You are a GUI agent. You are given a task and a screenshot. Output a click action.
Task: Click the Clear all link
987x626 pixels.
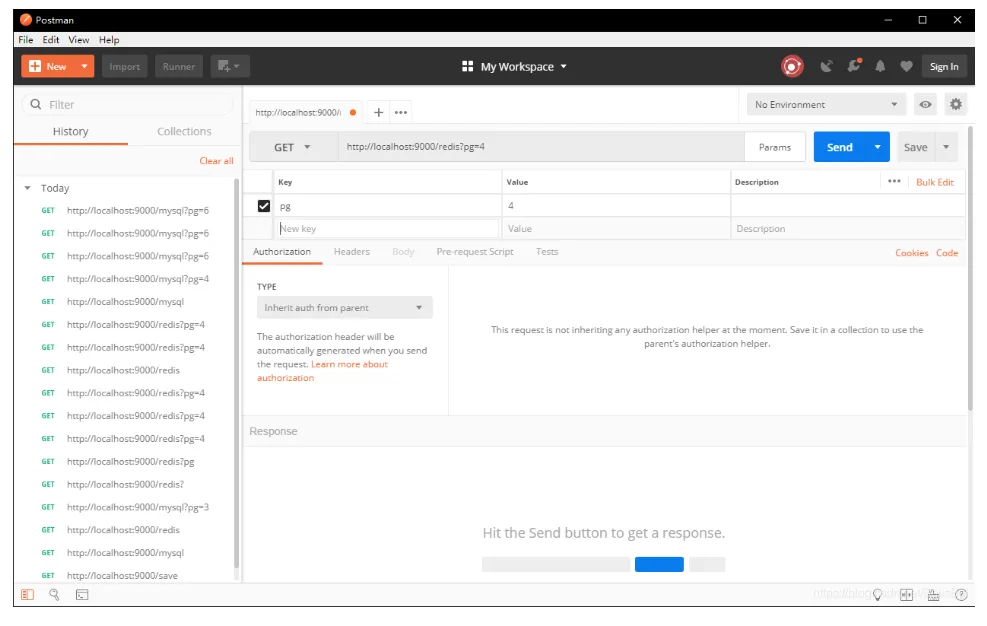216,161
